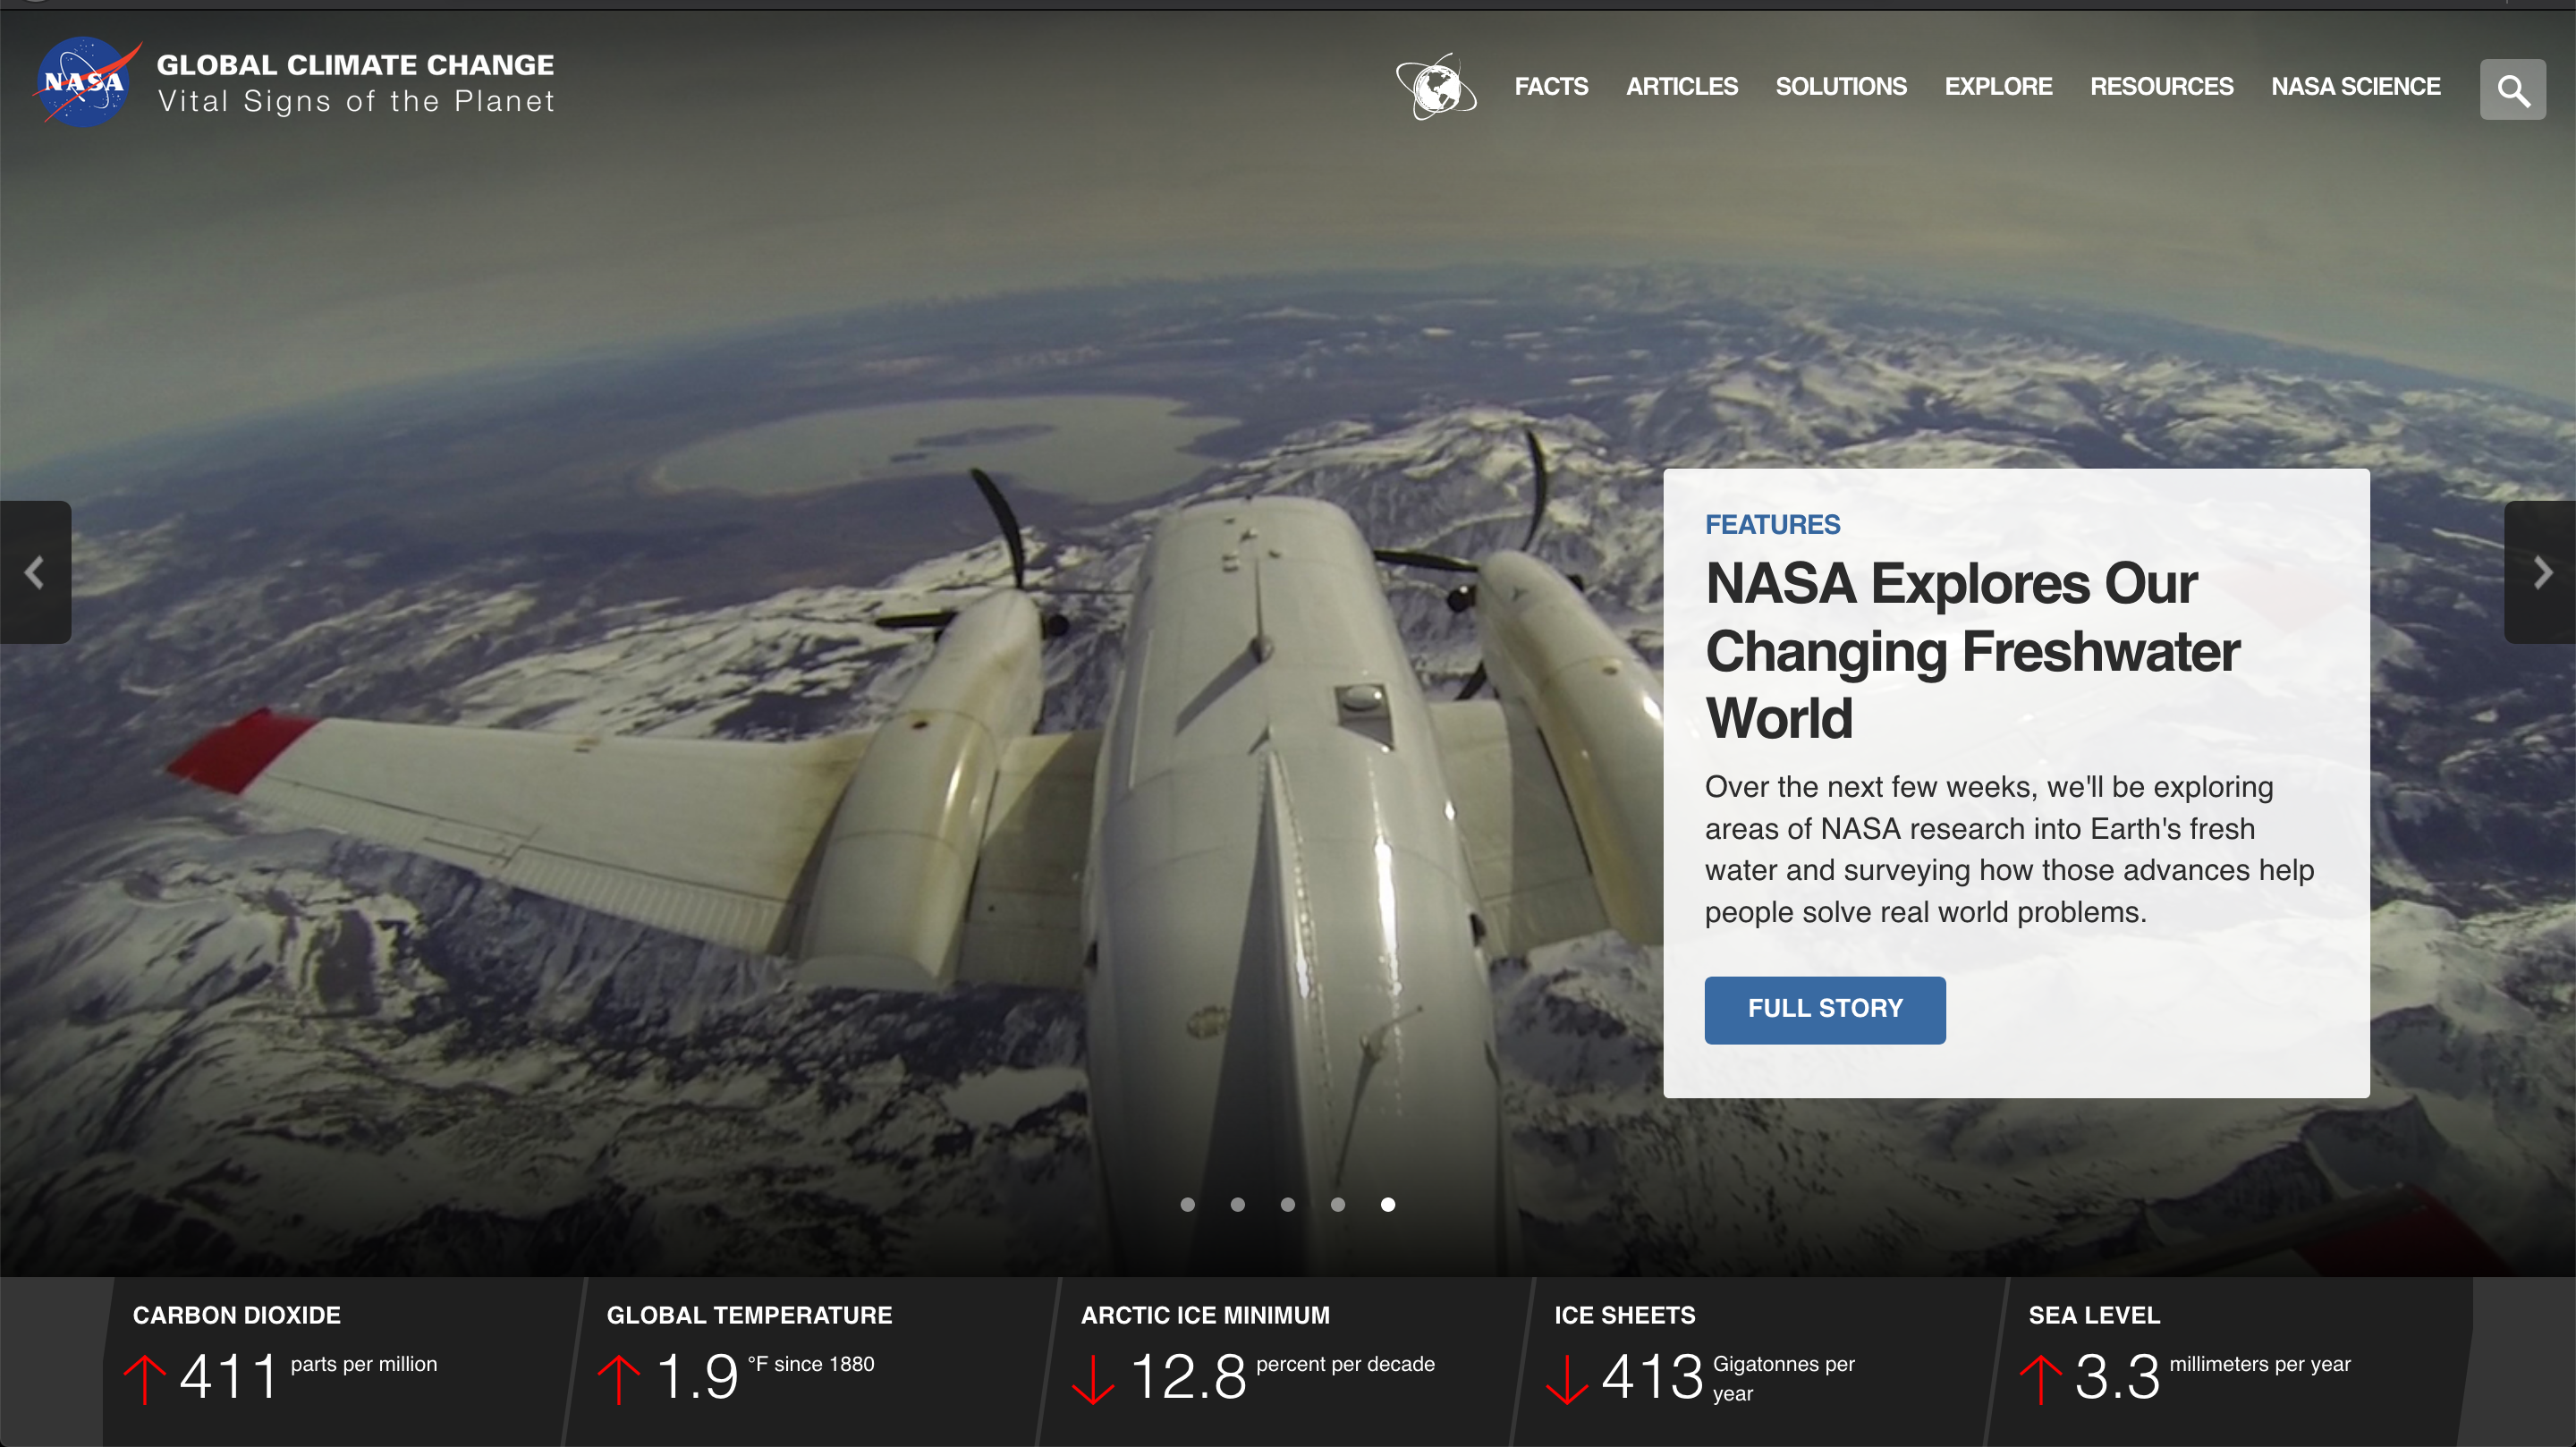Viewport: 2576px width, 1447px height.
Task: Click the red up arrow beside 411
Action: click(x=145, y=1379)
